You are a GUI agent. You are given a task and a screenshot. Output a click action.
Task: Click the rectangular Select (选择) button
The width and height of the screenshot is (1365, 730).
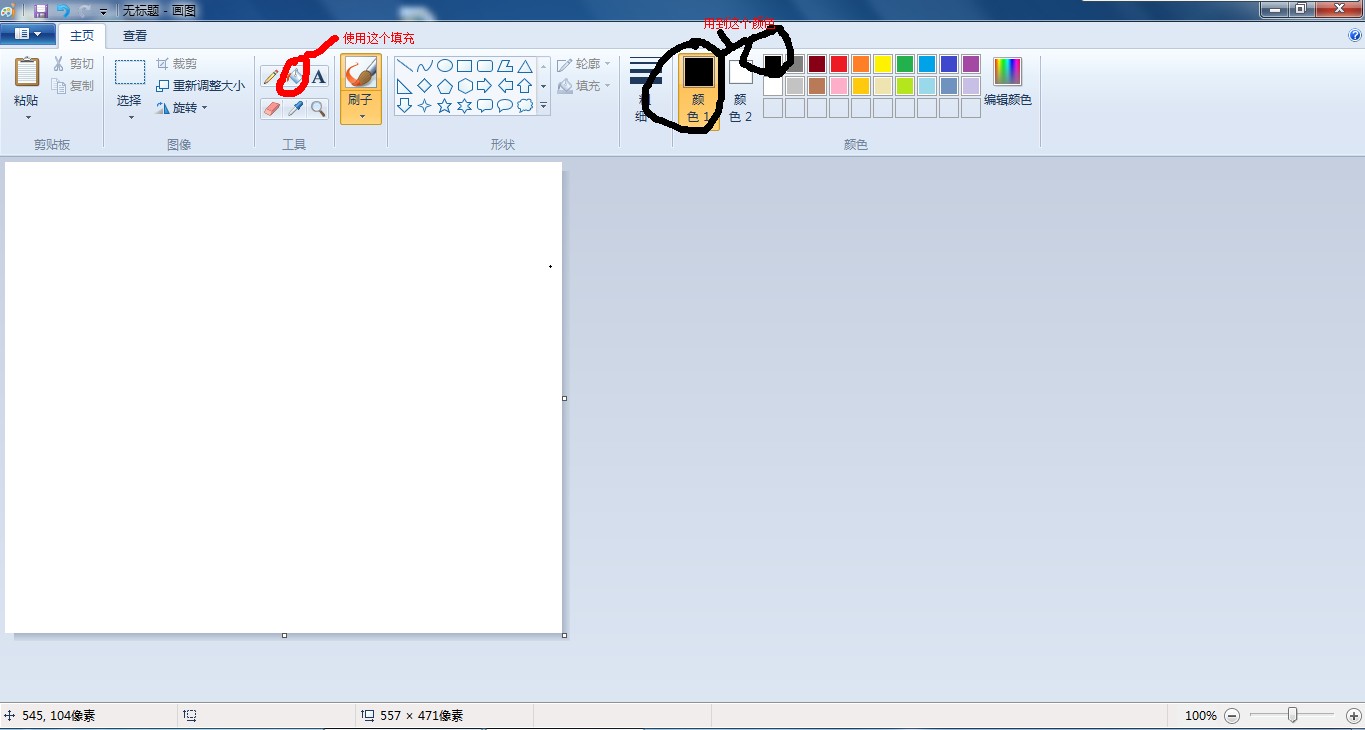point(130,73)
